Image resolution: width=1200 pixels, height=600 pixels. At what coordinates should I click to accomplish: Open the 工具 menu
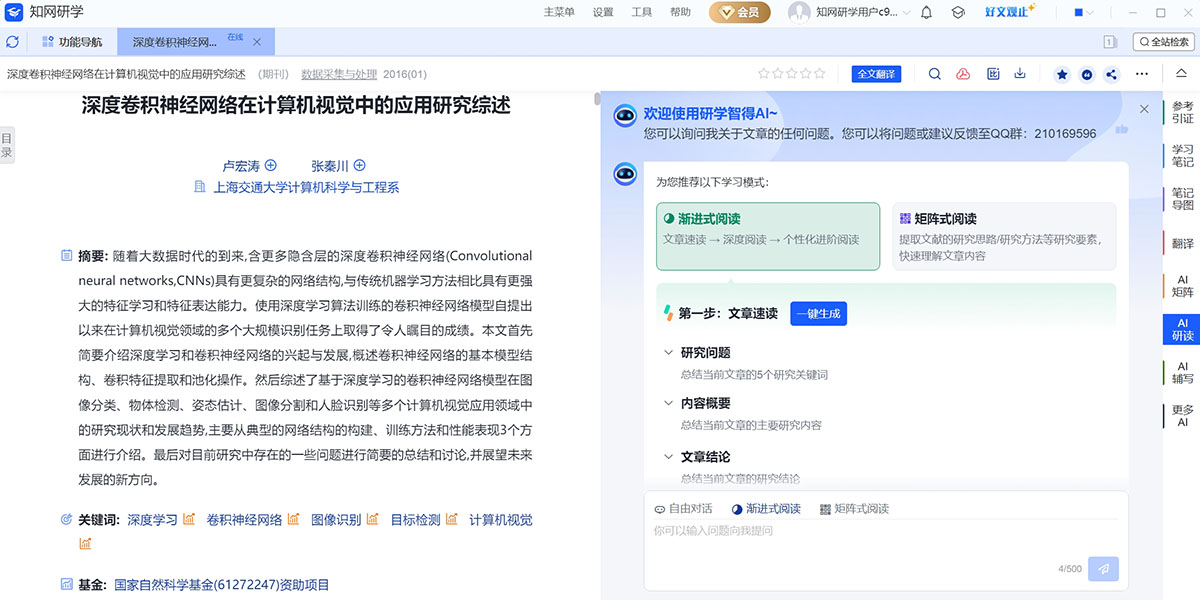click(642, 13)
